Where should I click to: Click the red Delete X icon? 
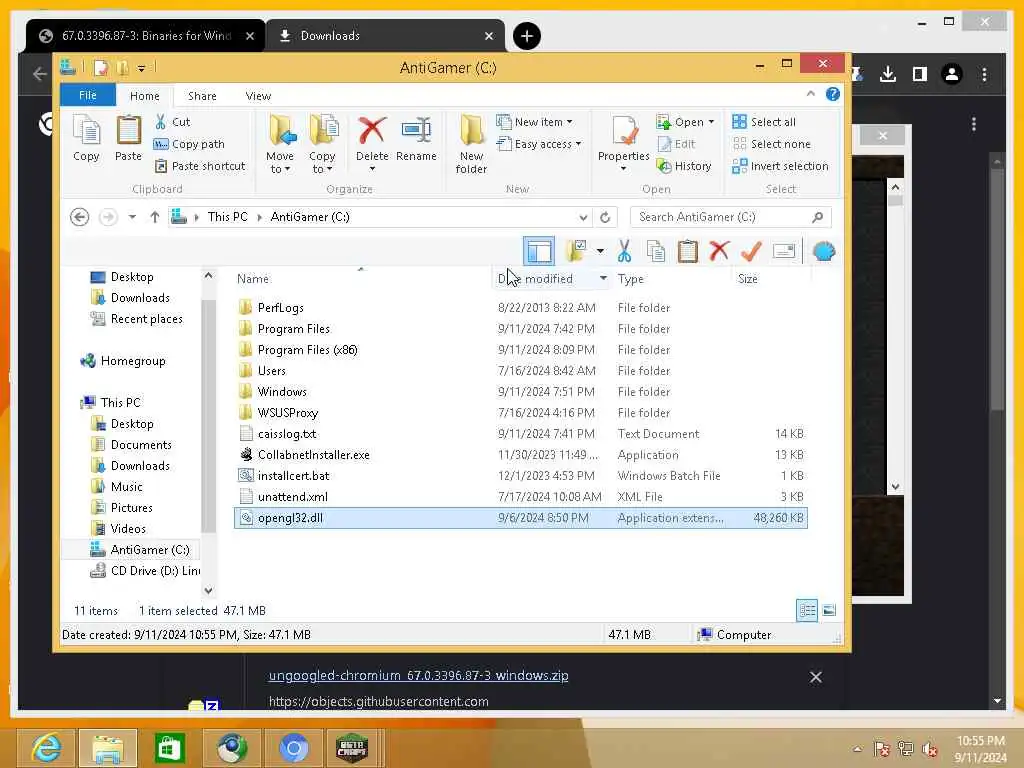372,131
